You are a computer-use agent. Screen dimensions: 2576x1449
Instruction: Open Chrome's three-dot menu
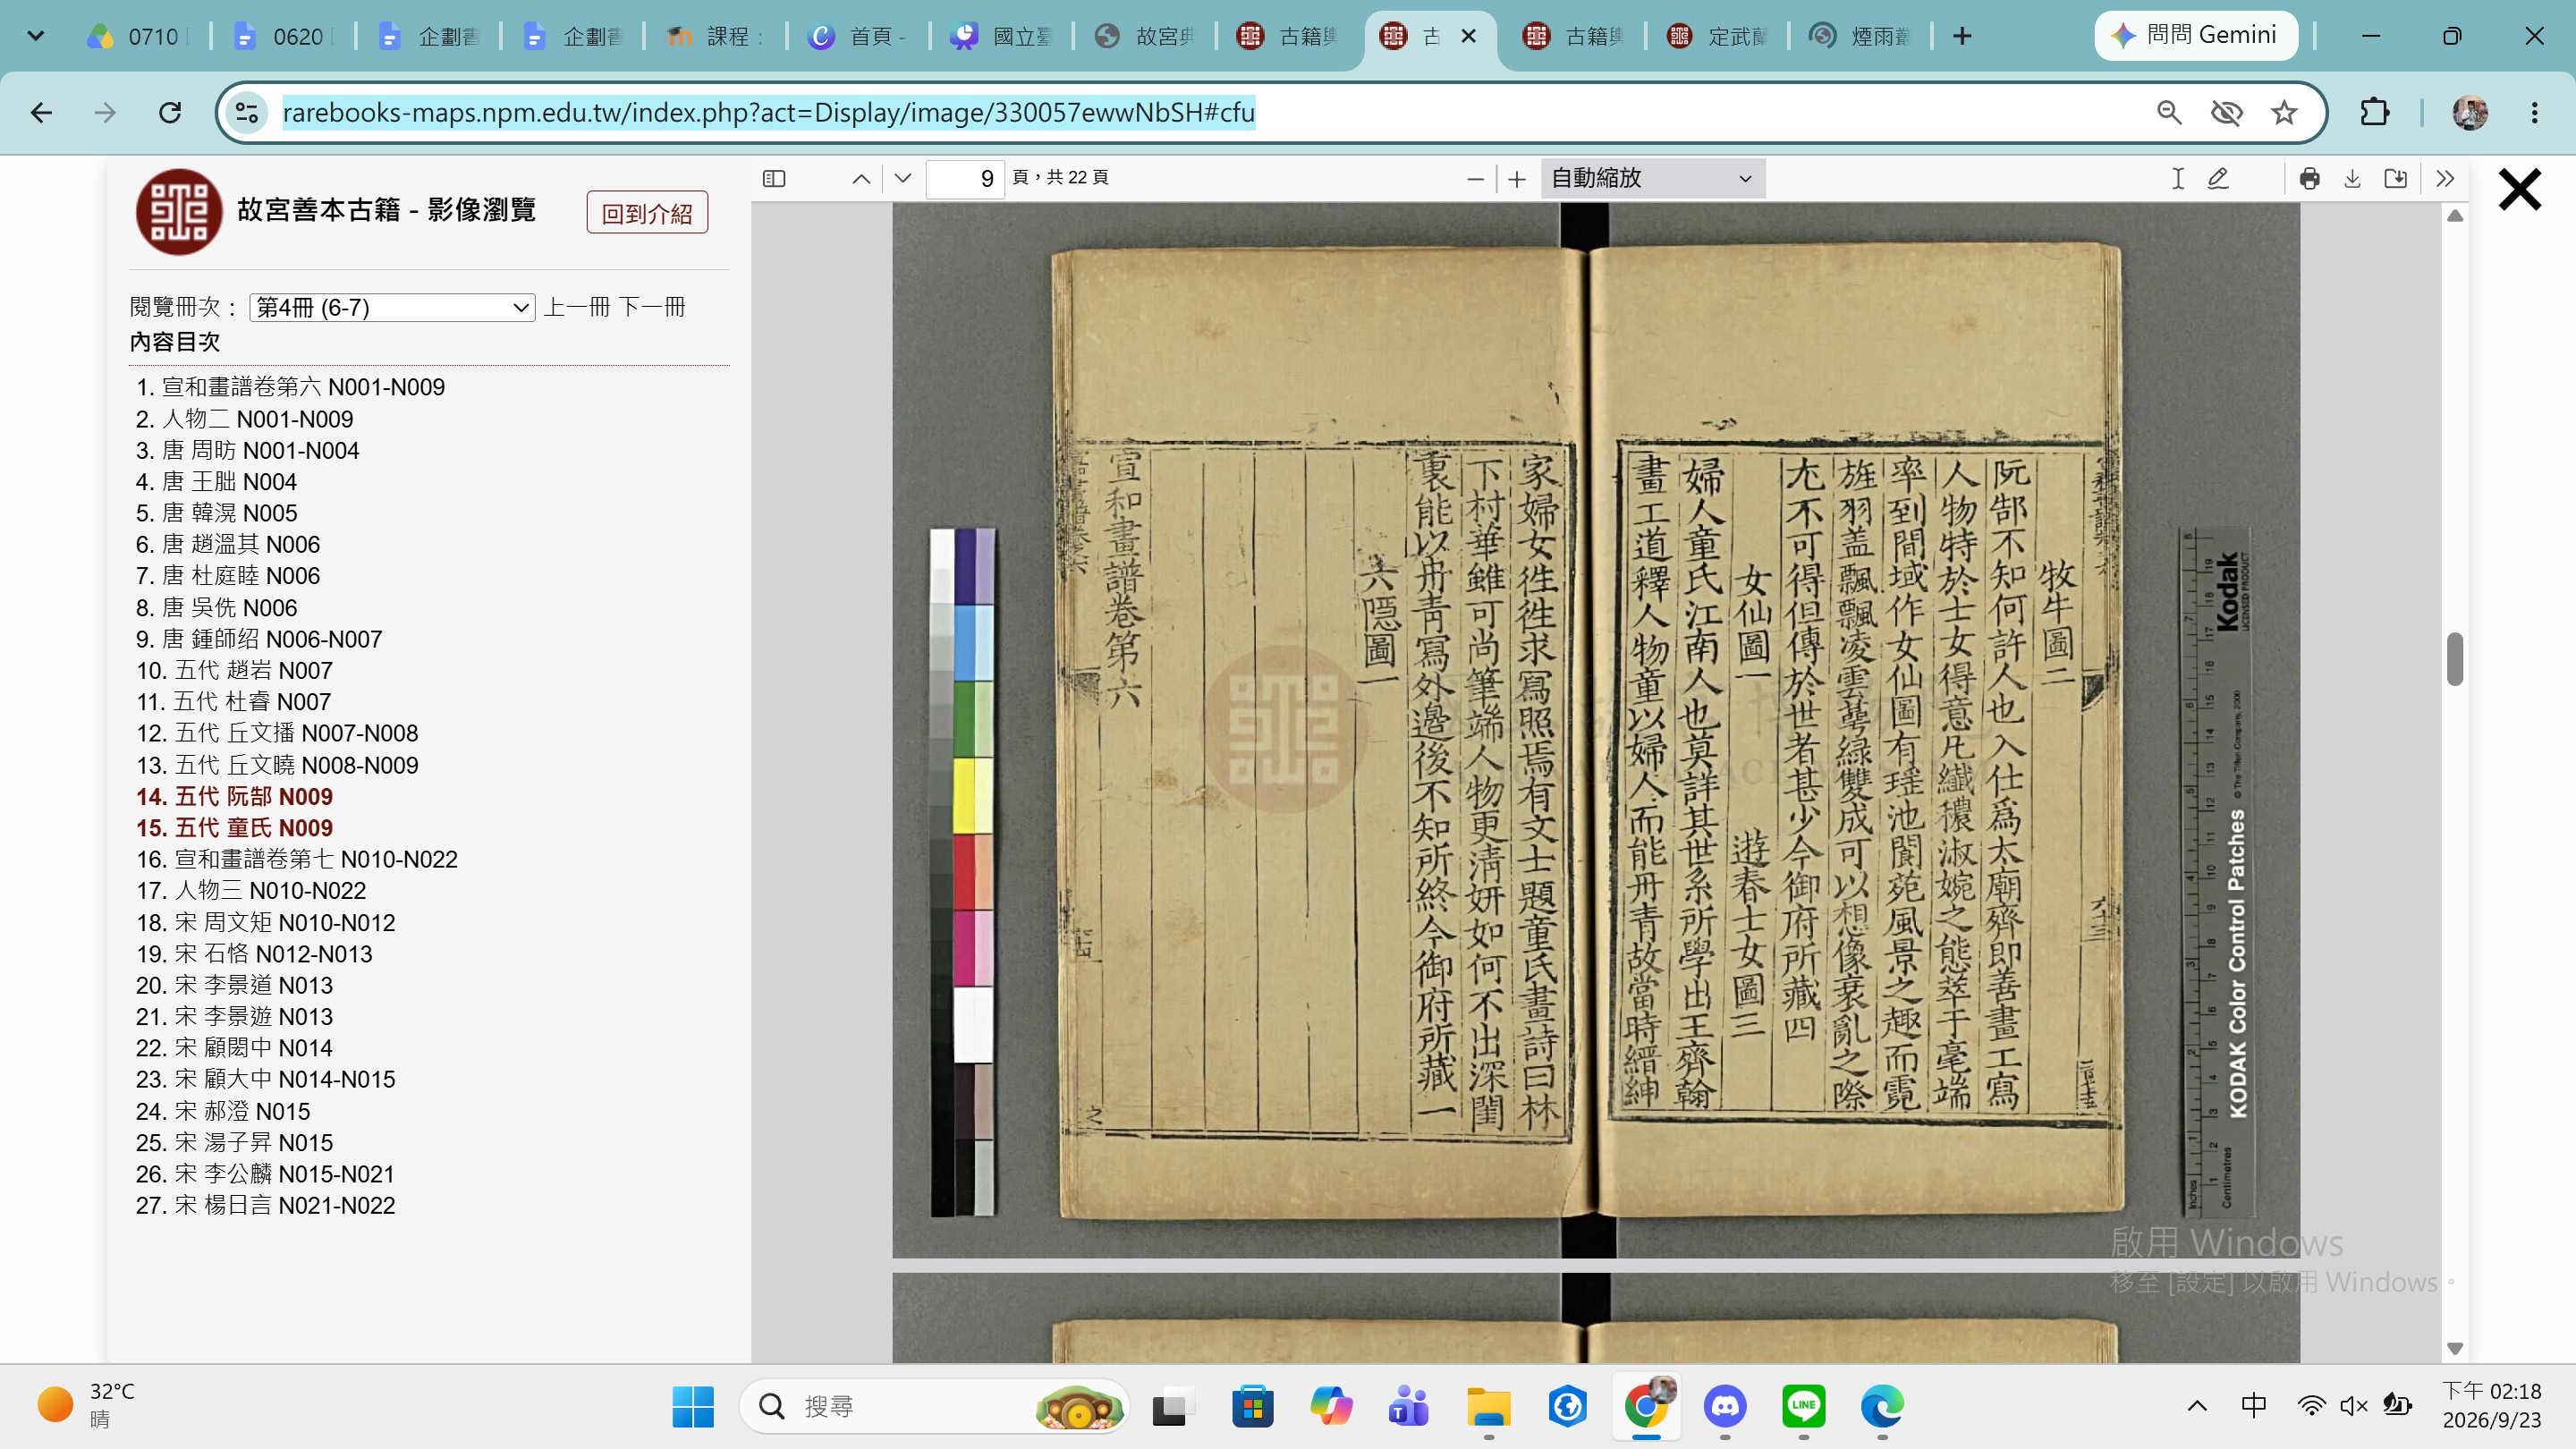2534,112
